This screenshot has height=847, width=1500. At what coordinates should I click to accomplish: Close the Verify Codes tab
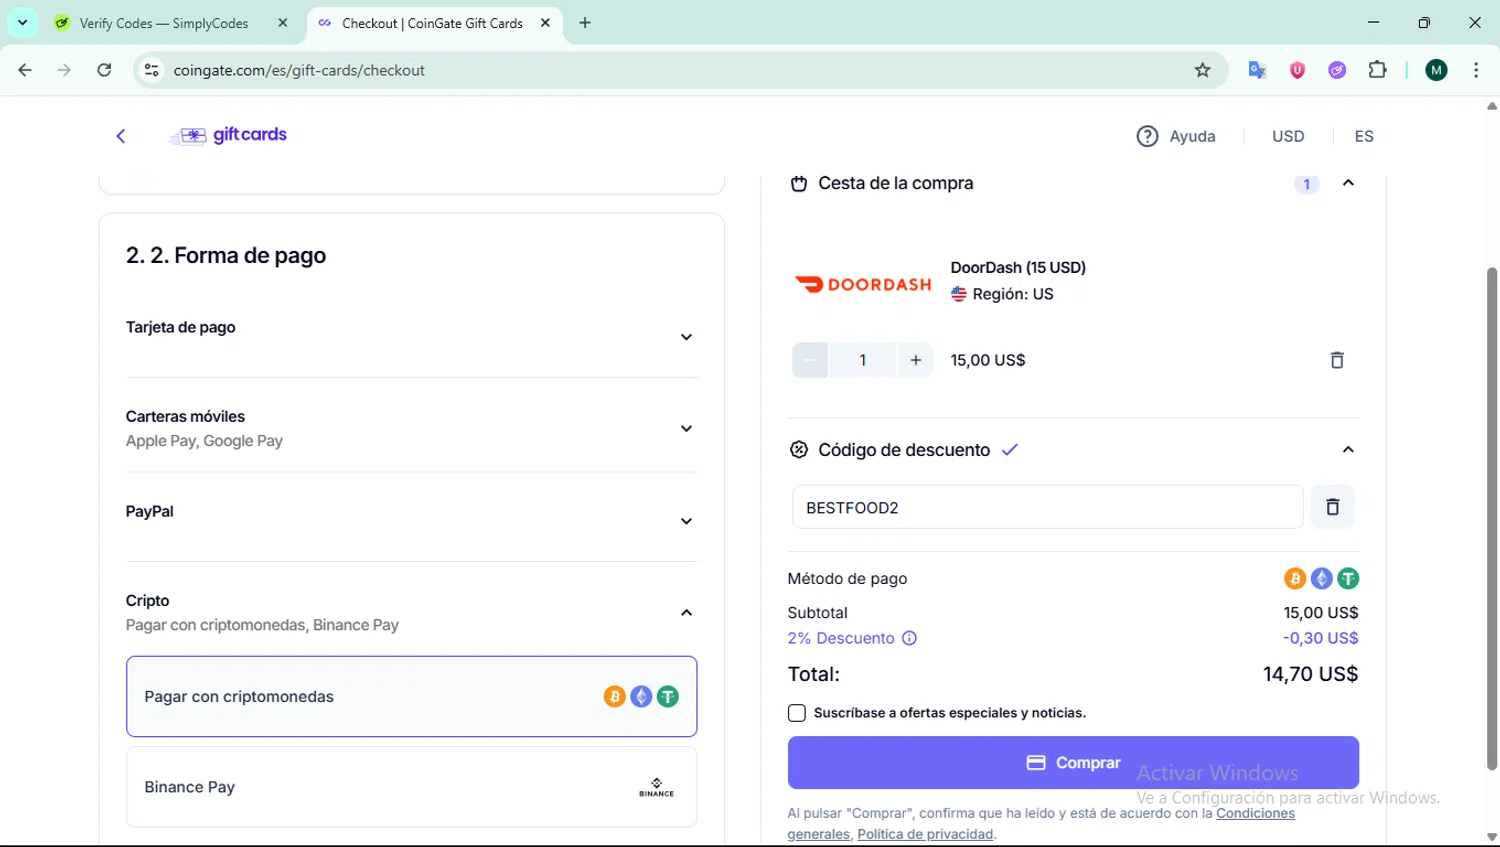pyautogui.click(x=282, y=23)
